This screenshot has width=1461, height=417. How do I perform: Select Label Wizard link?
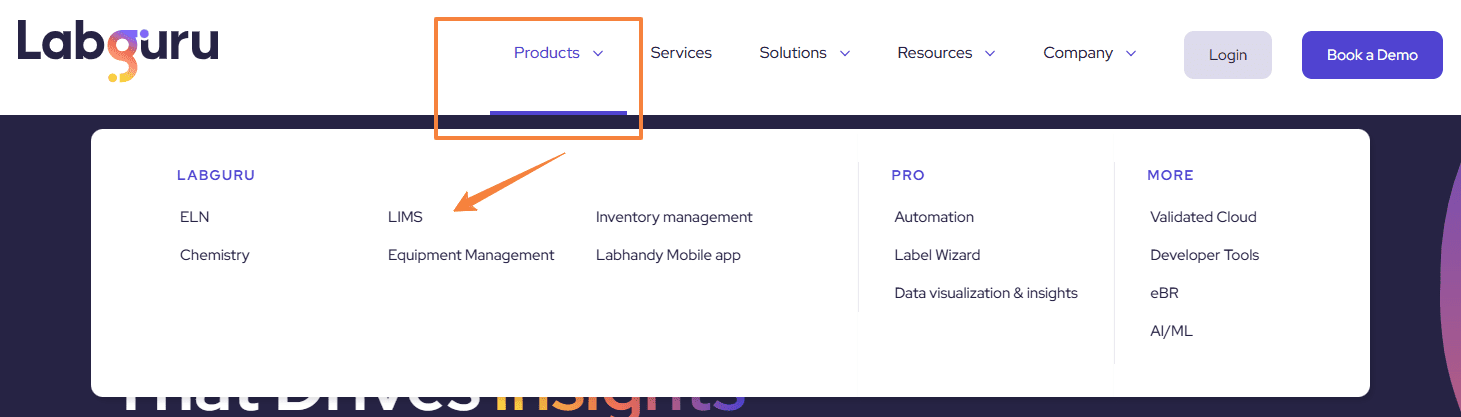click(937, 255)
